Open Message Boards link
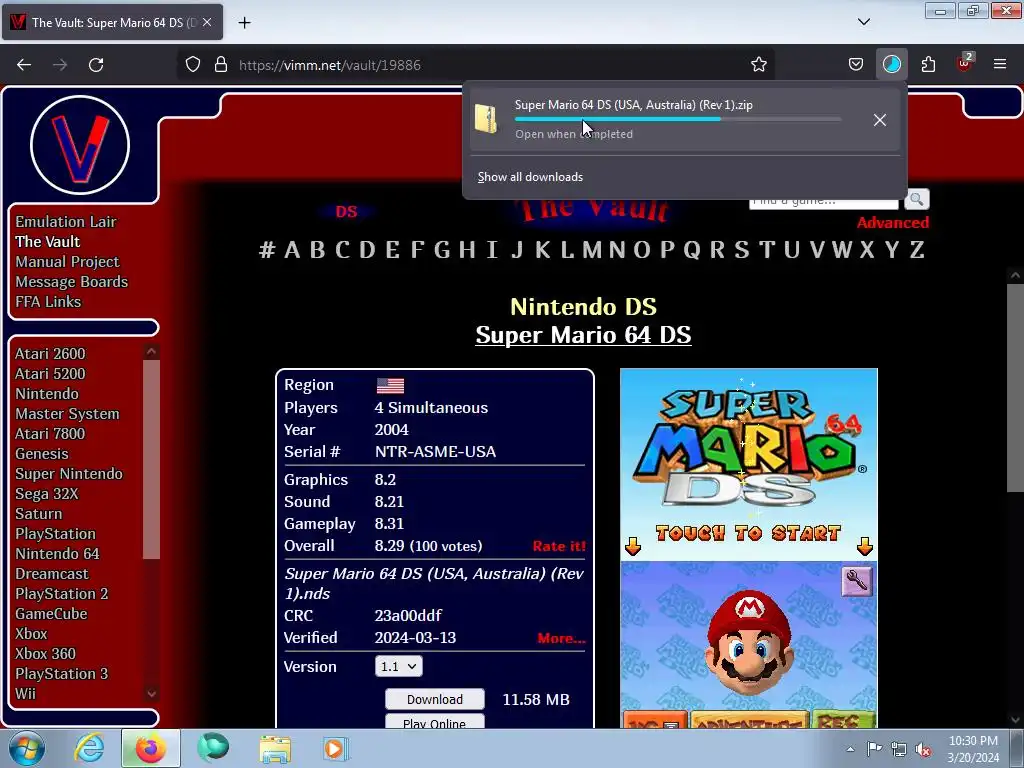 [x=71, y=281]
